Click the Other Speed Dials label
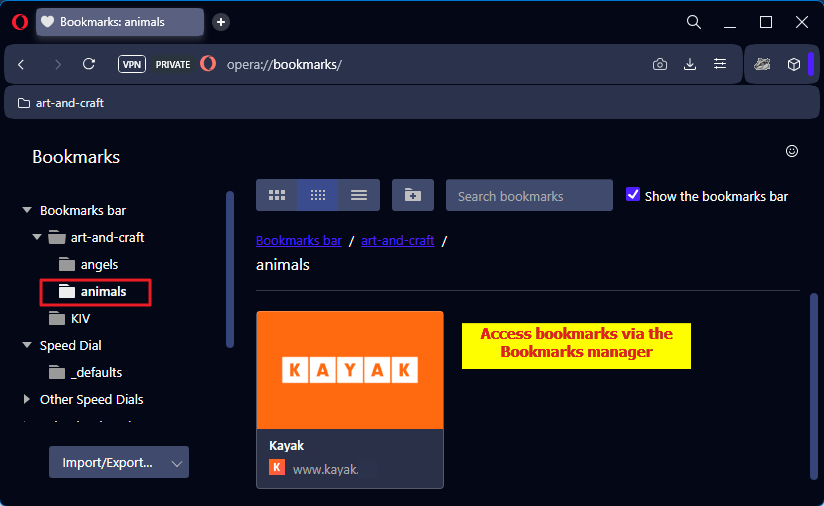Image resolution: width=824 pixels, height=506 pixels. tap(91, 400)
